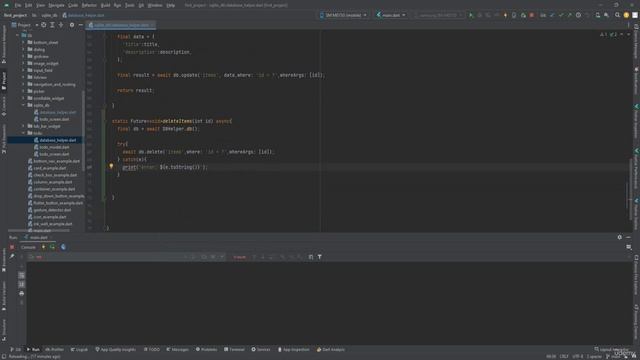Screen dimensions: 640x360
Task: Hide the Project panel with minus icon
Action: (80, 25)
